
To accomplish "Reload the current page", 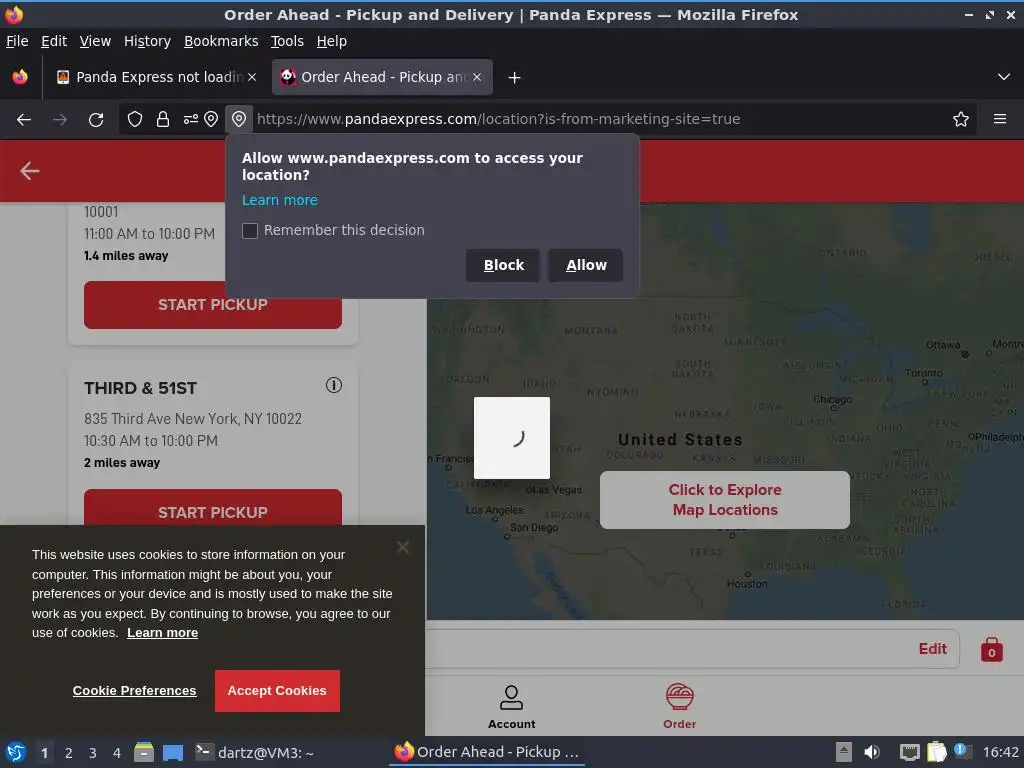I will 96,120.
